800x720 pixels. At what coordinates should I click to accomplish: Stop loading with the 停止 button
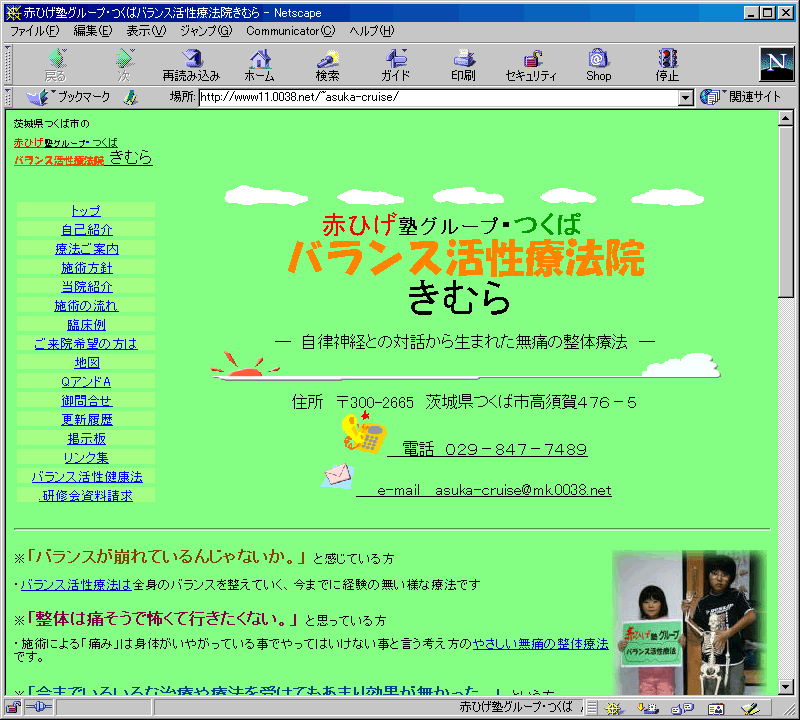(x=667, y=65)
